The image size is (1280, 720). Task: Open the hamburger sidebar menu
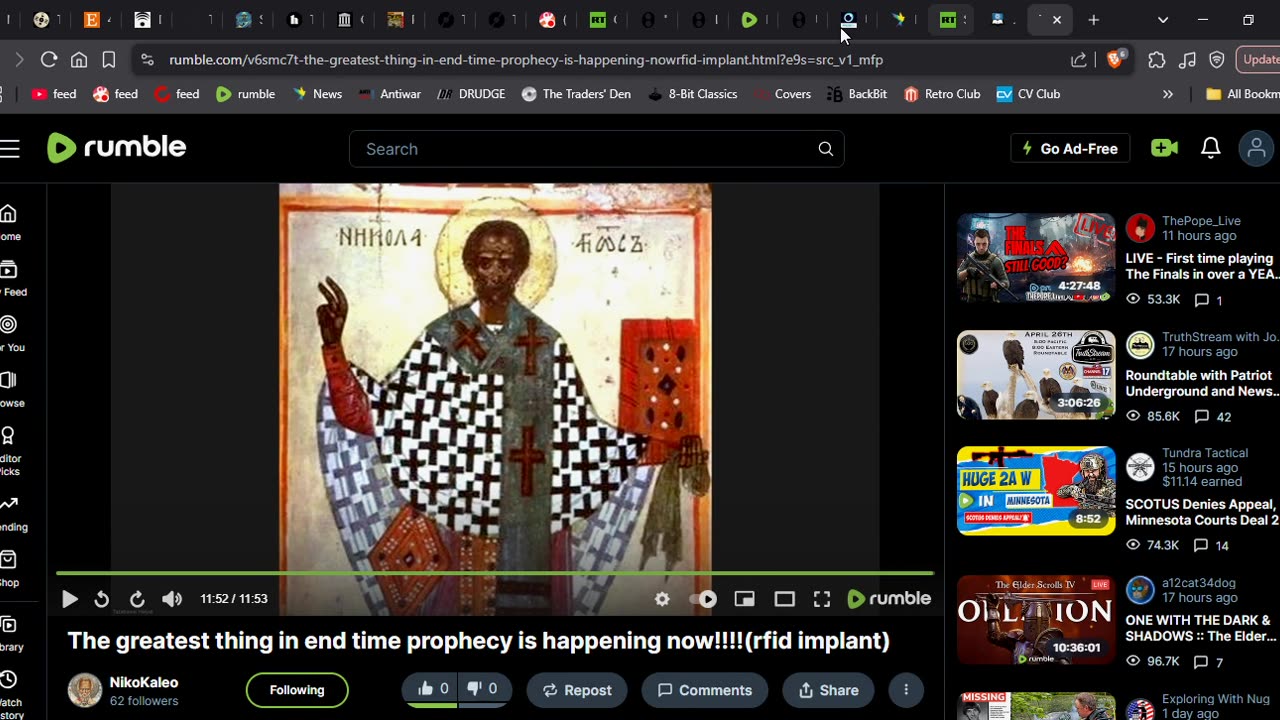10,149
